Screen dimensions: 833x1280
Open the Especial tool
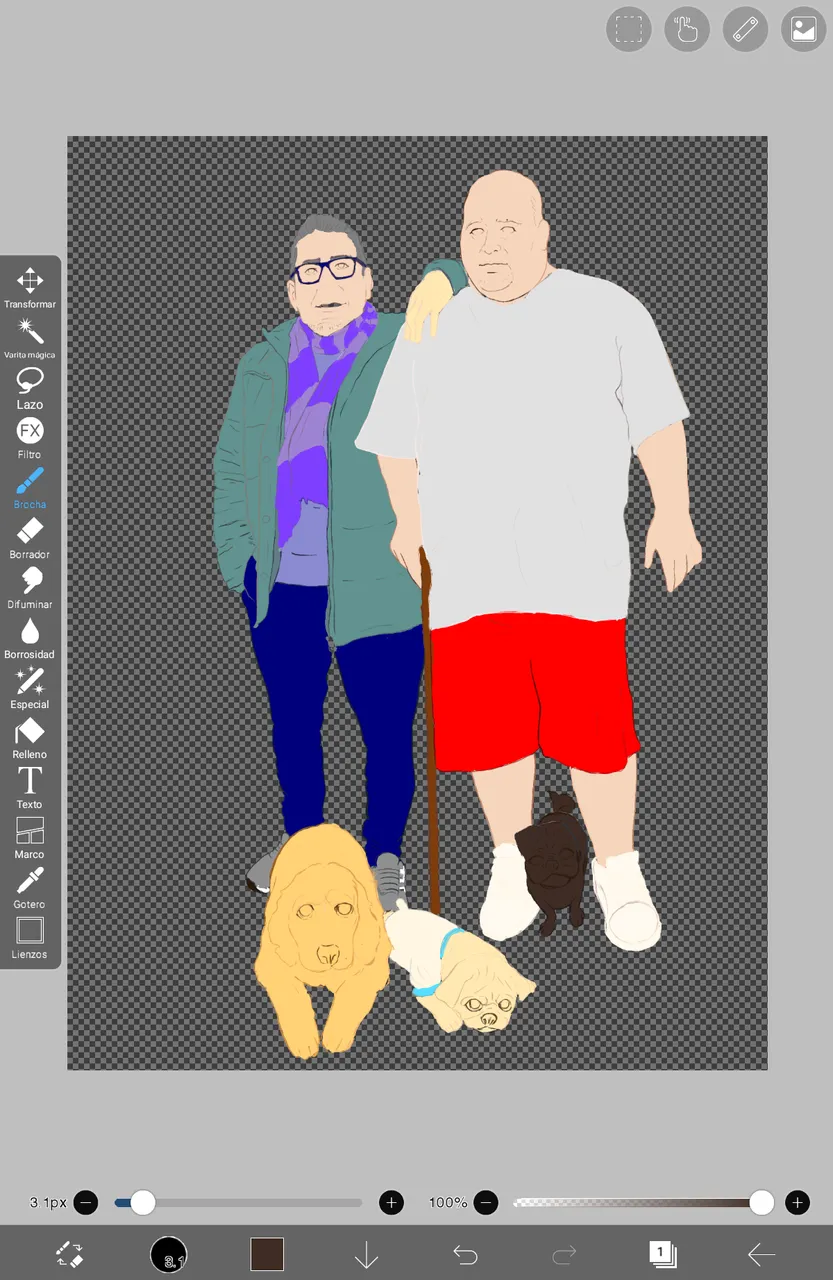click(x=30, y=687)
